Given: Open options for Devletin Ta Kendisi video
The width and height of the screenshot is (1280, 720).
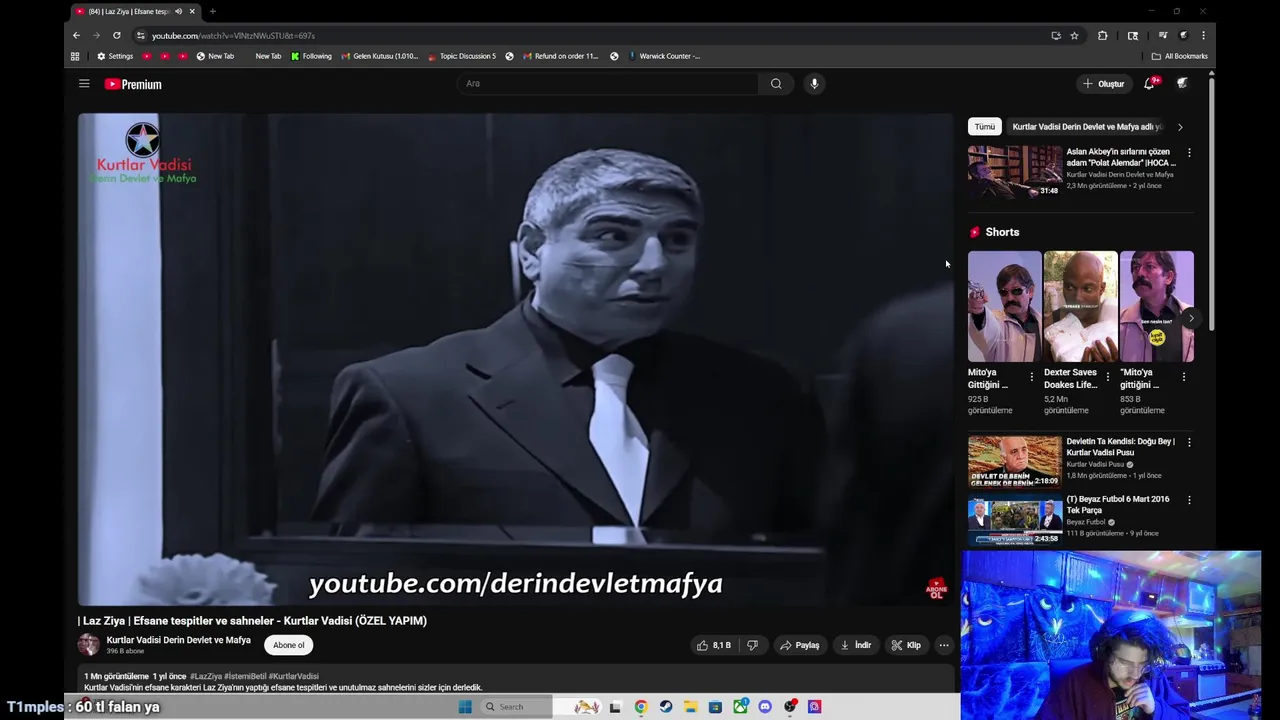Looking at the screenshot, I should pos(1189,442).
